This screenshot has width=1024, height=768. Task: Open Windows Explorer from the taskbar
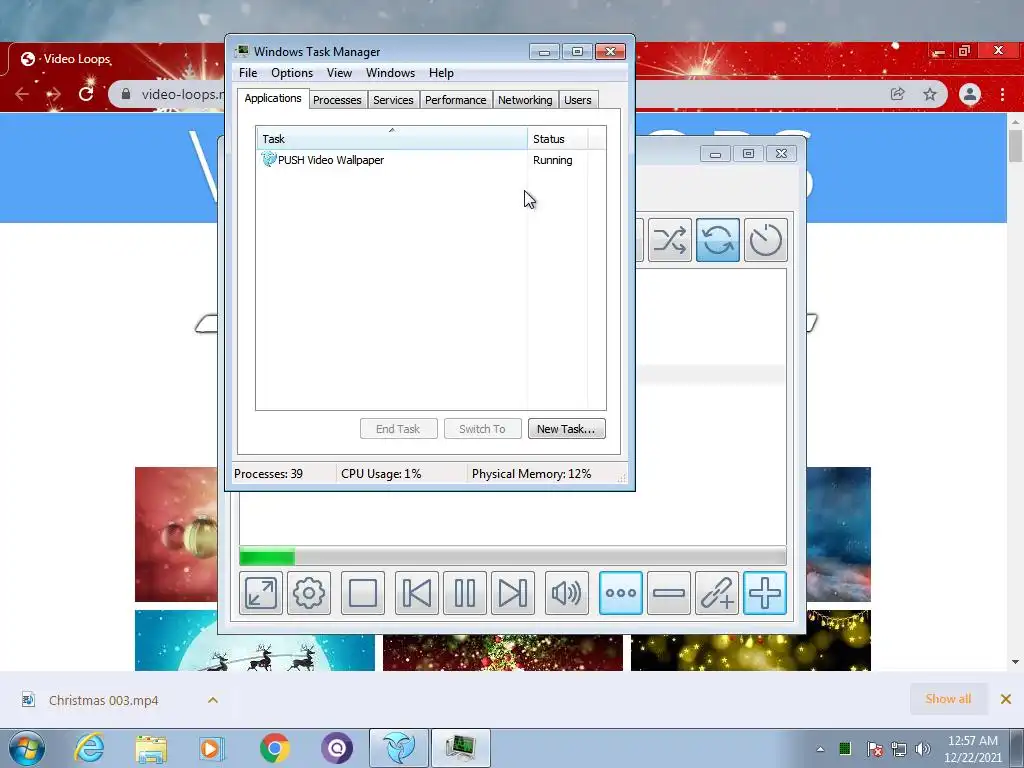[151, 748]
